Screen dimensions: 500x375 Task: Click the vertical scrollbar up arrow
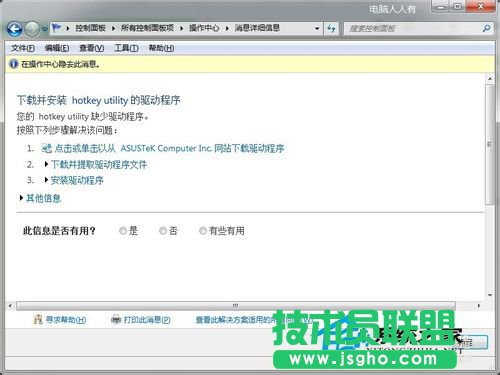coord(490,79)
